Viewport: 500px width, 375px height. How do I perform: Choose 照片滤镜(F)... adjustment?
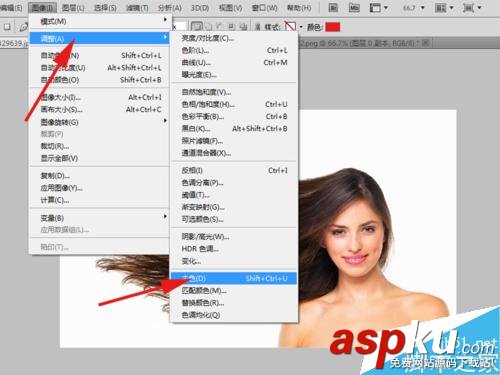pyautogui.click(x=233, y=141)
